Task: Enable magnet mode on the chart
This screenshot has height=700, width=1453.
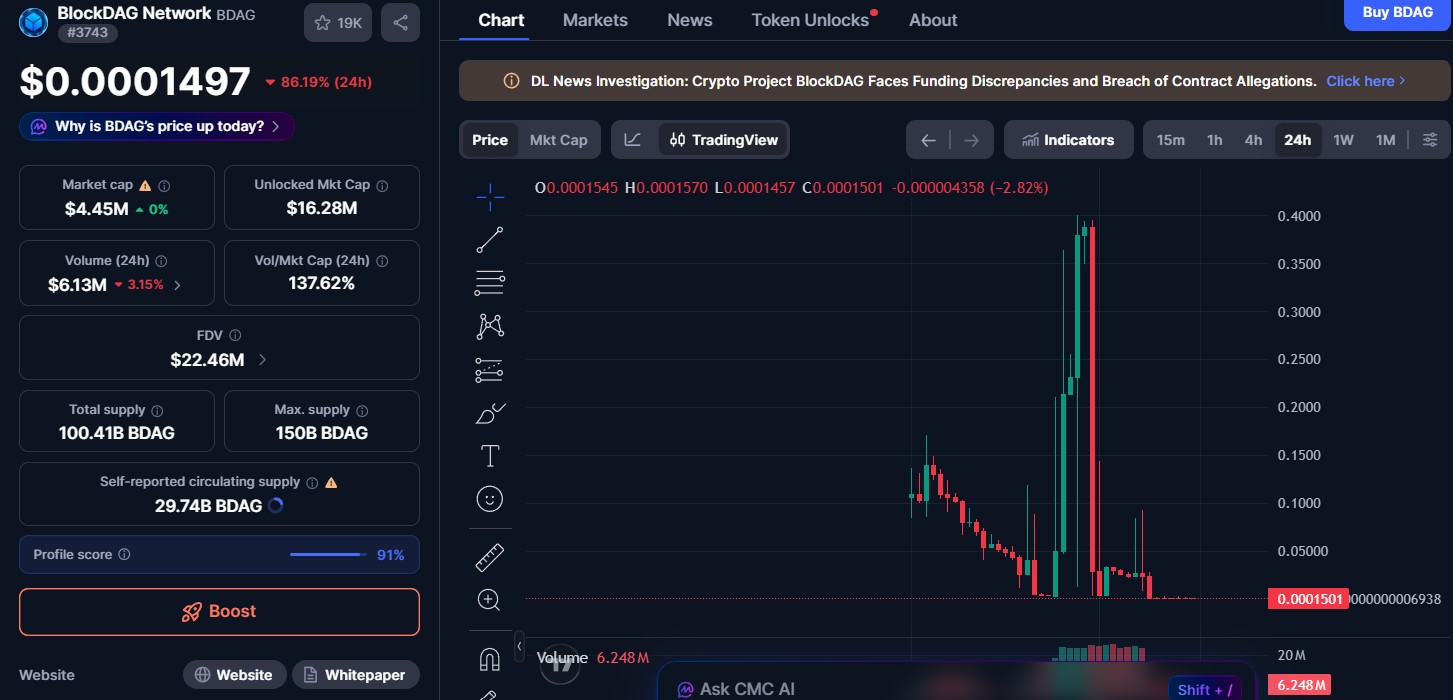Action: click(x=490, y=659)
